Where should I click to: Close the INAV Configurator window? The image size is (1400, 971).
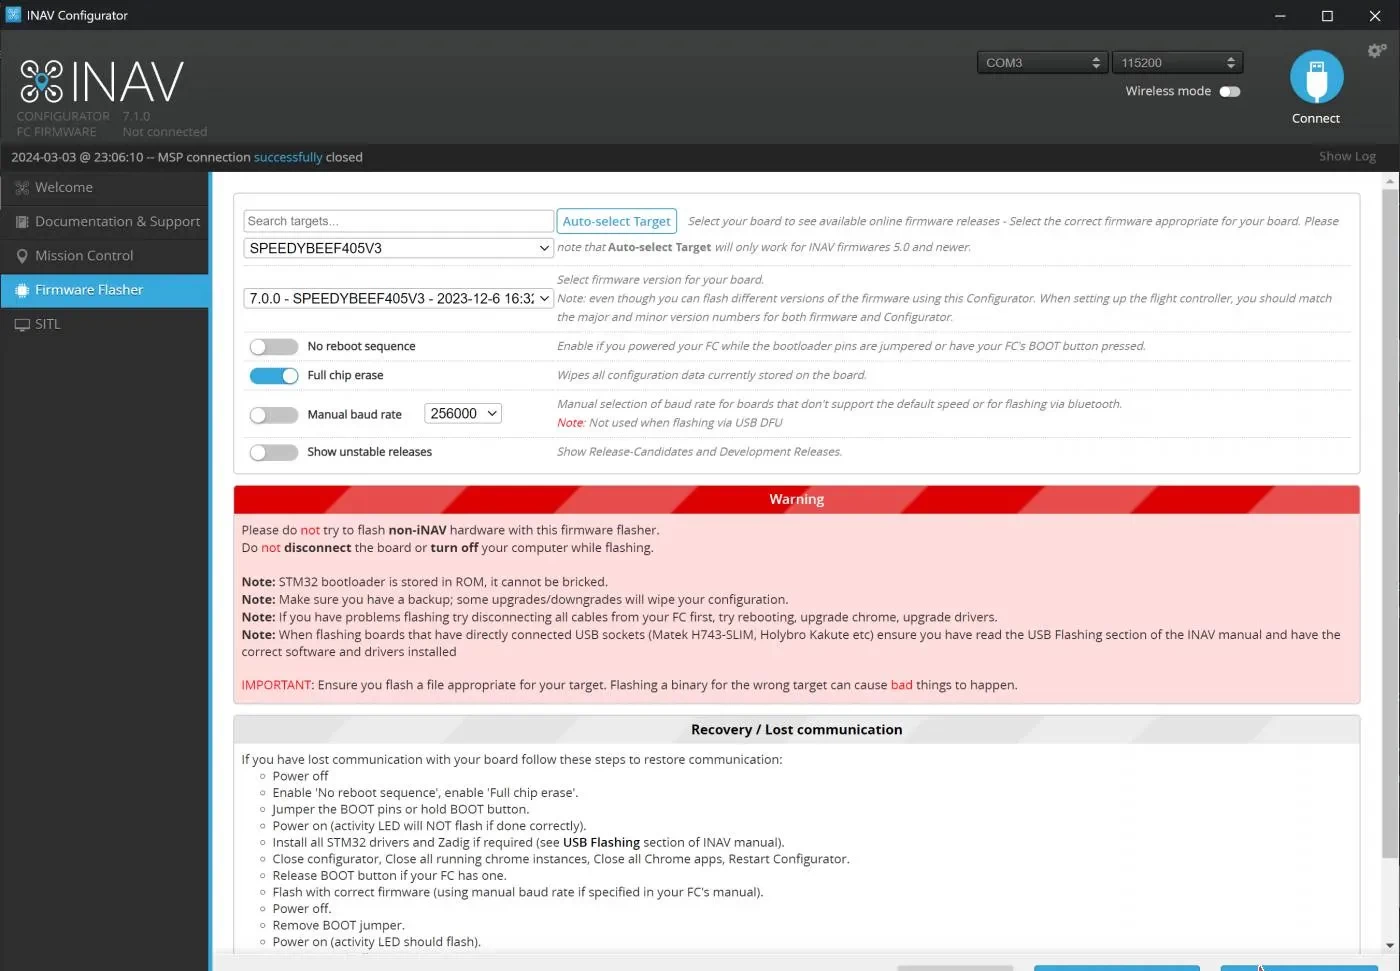pyautogui.click(x=1375, y=15)
